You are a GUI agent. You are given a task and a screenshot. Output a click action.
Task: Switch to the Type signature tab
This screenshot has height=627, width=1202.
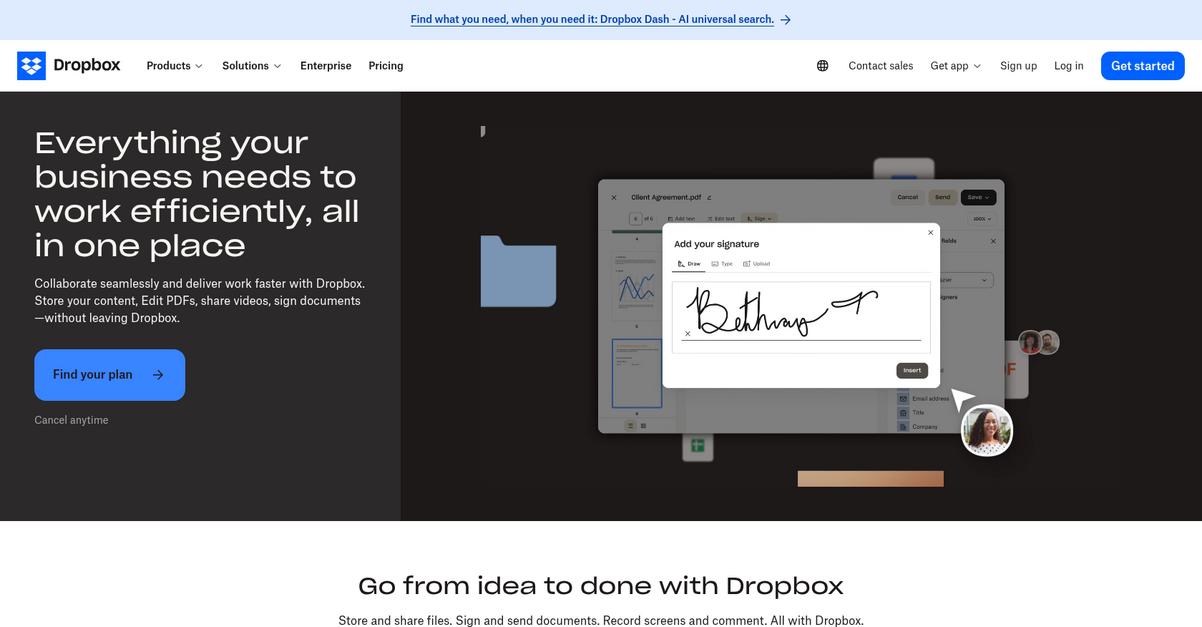pyautogui.click(x=722, y=264)
